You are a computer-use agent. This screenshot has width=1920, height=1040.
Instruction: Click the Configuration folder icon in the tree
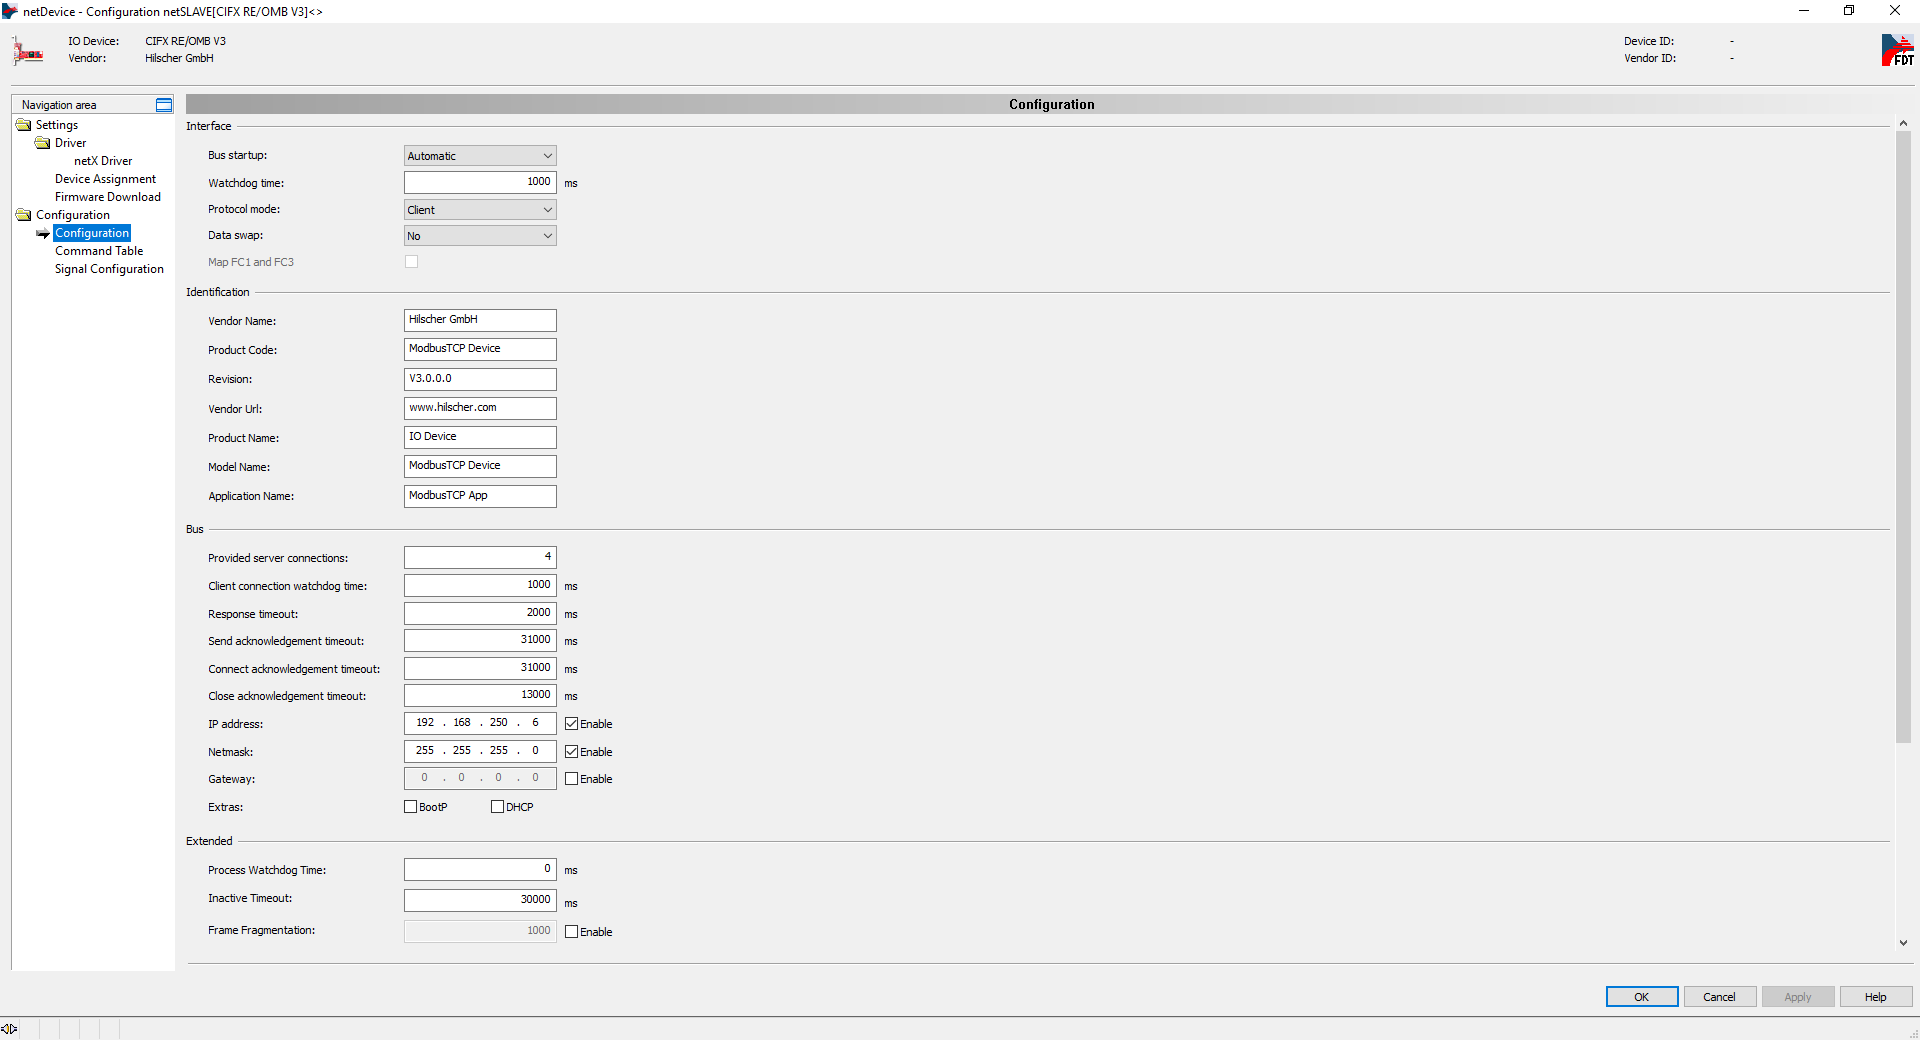[x=24, y=215]
